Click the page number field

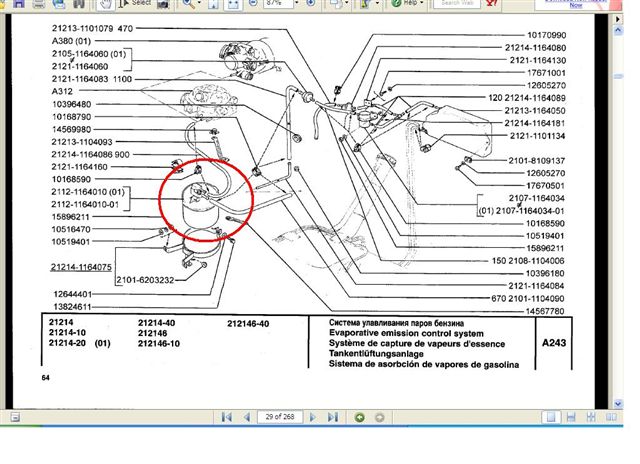[280, 416]
